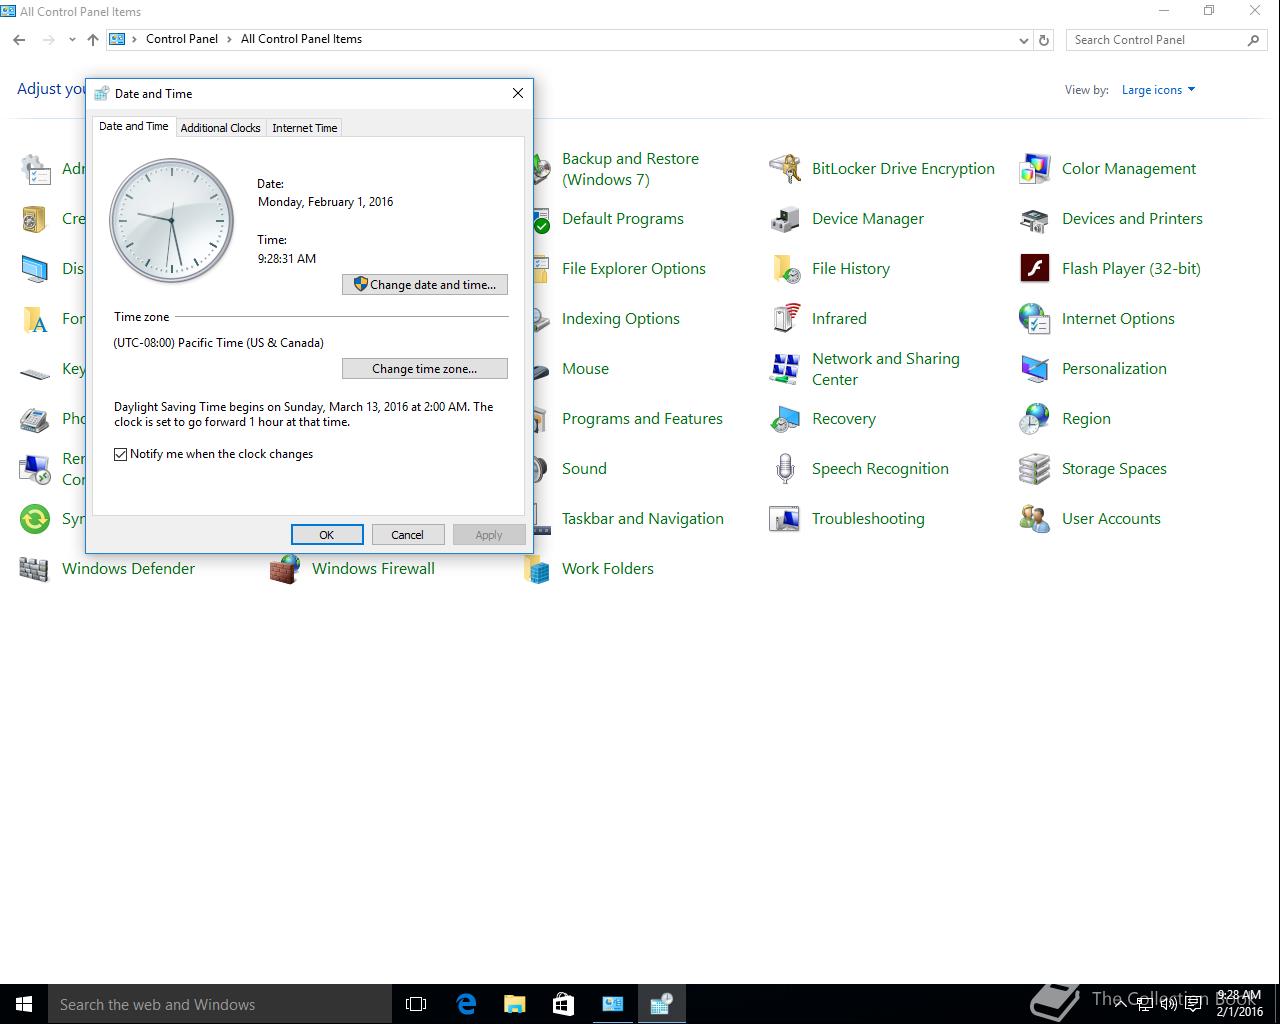Viewport: 1280px width, 1024px height.
Task: Open the Network and Sharing Center icon
Action: tap(785, 369)
